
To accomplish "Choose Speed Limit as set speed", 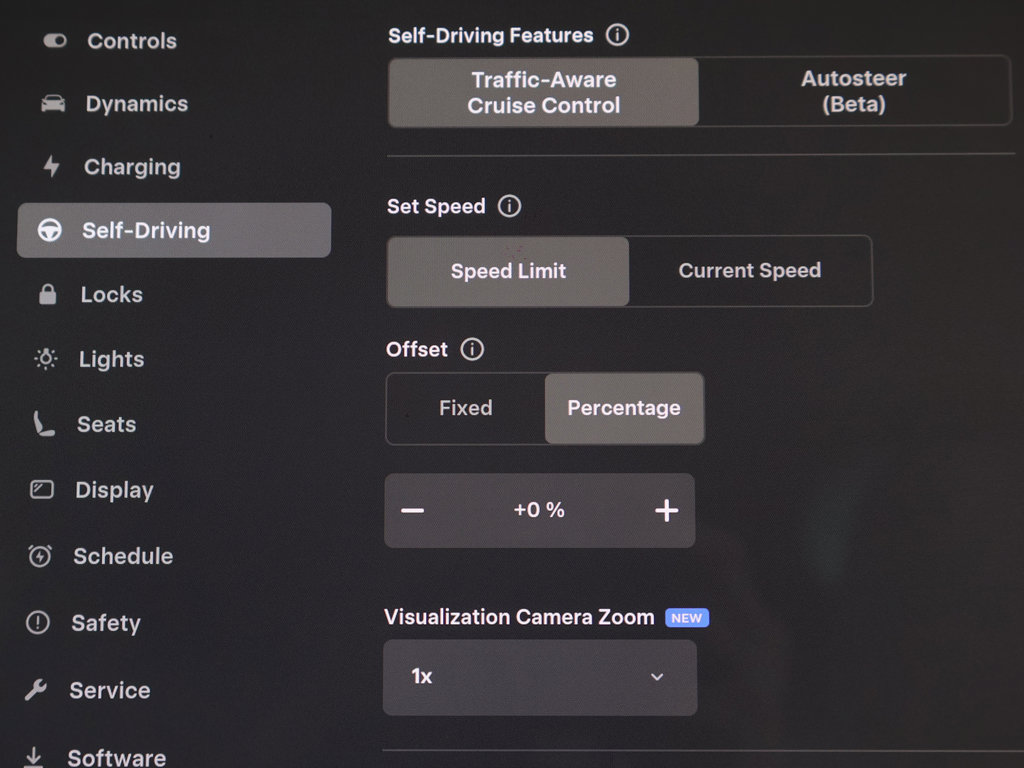I will 508,271.
